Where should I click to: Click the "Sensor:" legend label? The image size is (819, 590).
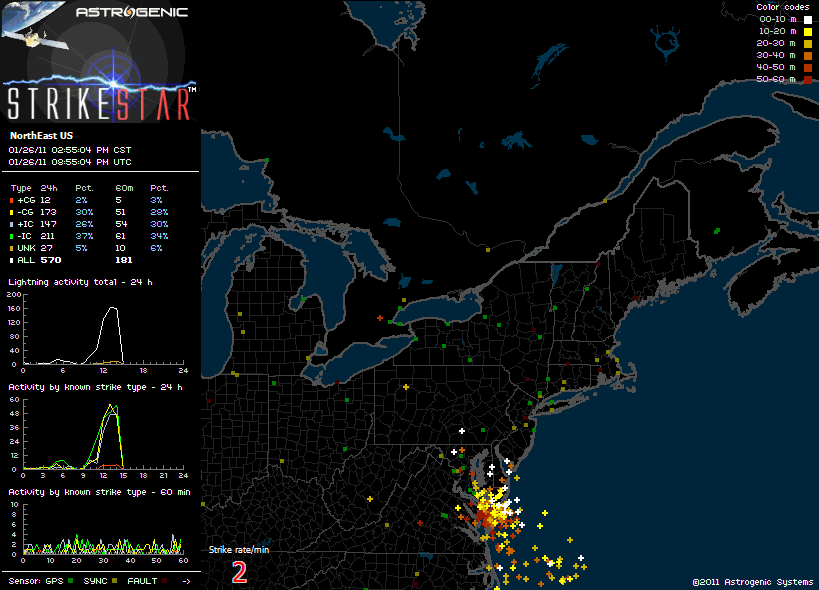coord(25,581)
